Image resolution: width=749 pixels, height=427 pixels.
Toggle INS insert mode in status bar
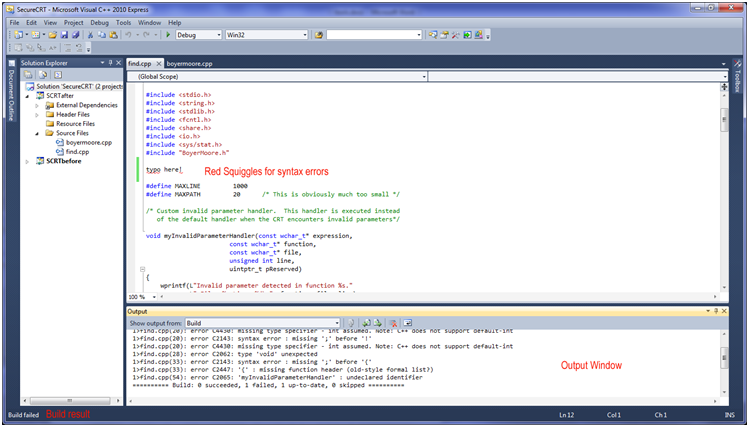[x=729, y=415]
